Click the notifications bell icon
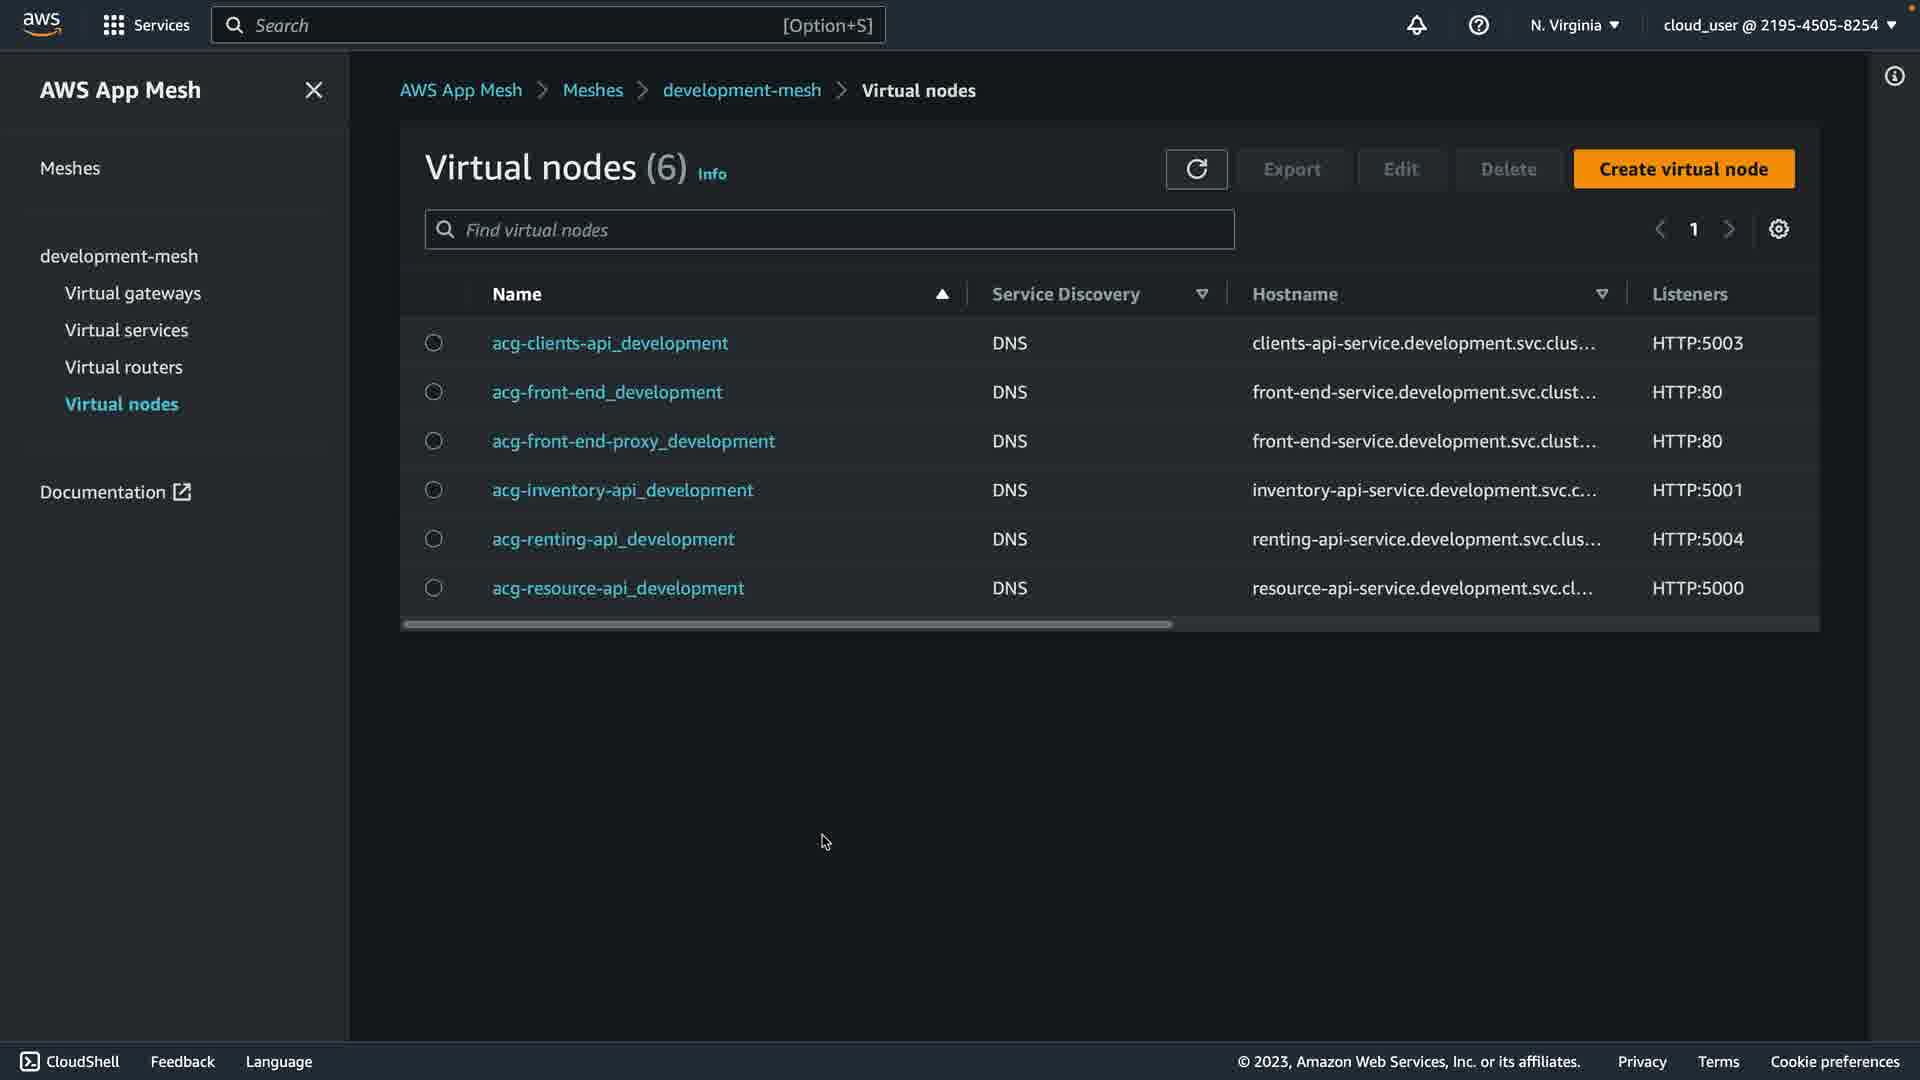The image size is (1920, 1080). pos(1416,25)
